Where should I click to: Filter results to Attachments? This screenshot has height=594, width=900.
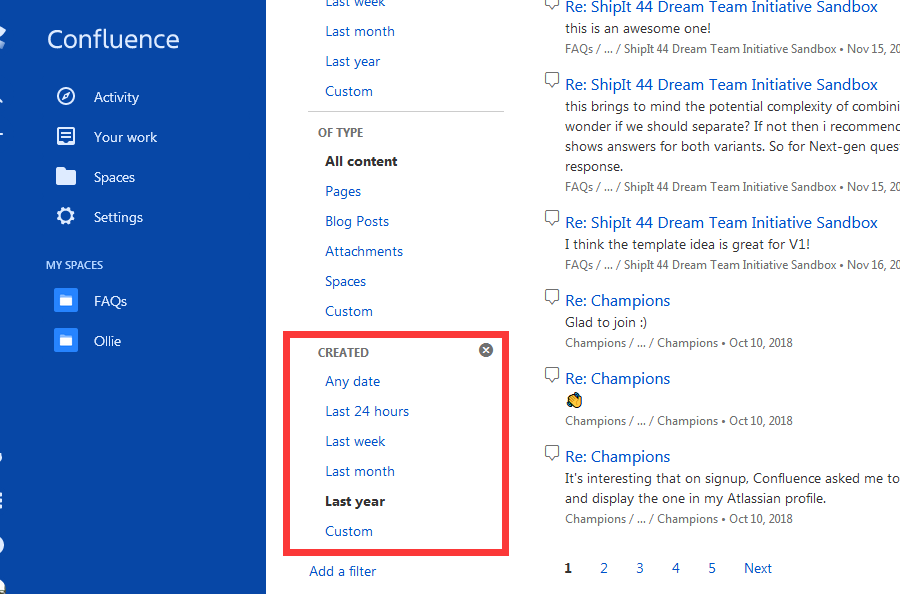point(364,251)
